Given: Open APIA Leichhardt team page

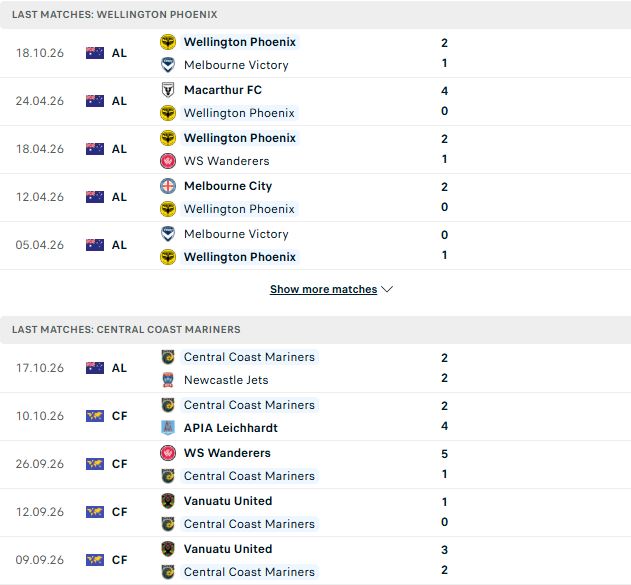Looking at the screenshot, I should click(231, 428).
